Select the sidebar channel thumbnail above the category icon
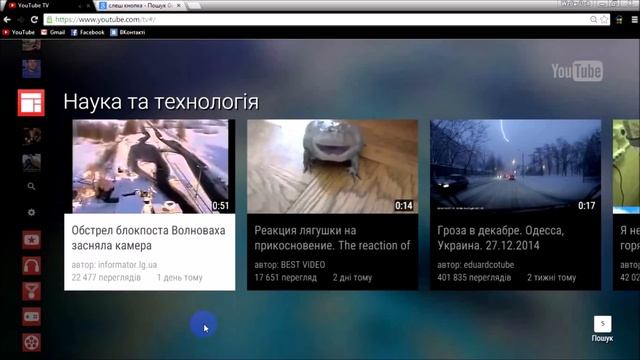640x360 pixels. click(x=31, y=68)
